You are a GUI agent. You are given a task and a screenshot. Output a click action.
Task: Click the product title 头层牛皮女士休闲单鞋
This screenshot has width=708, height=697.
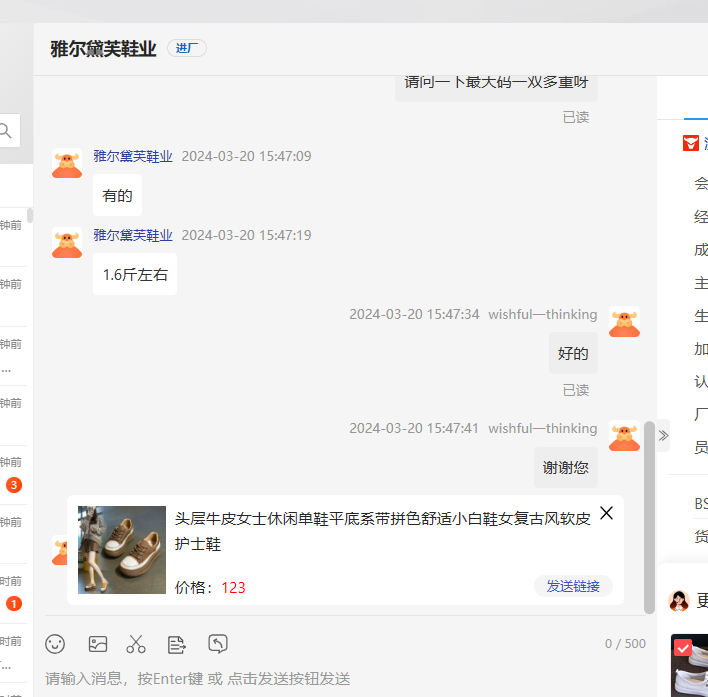click(382, 531)
